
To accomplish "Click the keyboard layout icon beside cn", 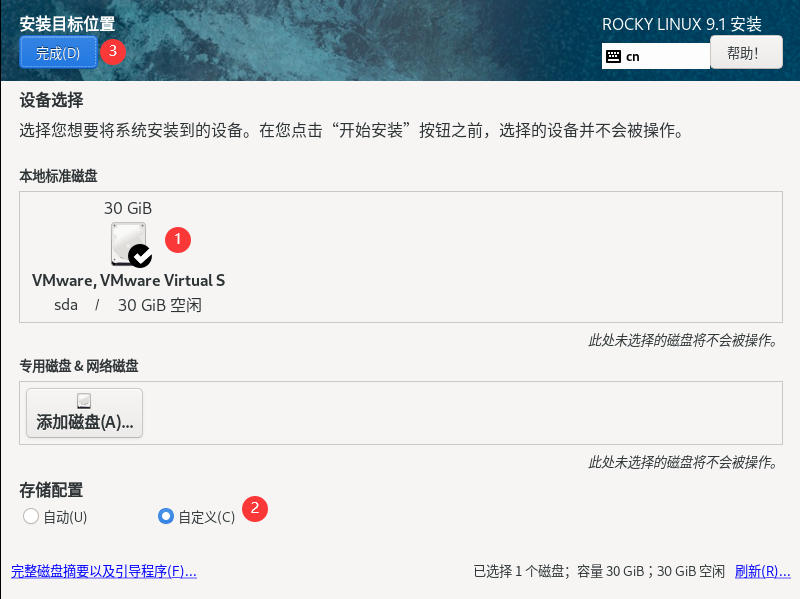I will tap(613, 56).
